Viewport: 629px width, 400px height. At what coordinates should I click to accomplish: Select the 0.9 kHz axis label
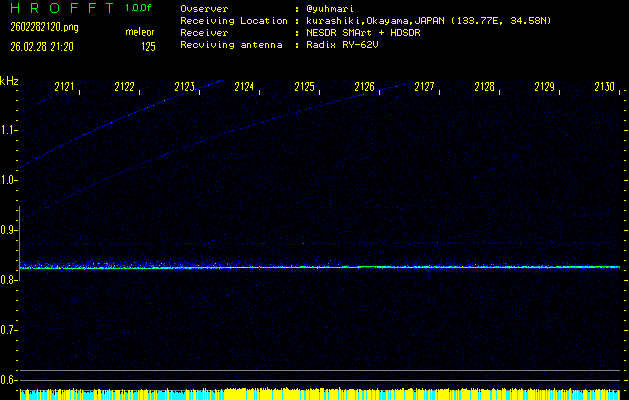tap(9, 230)
